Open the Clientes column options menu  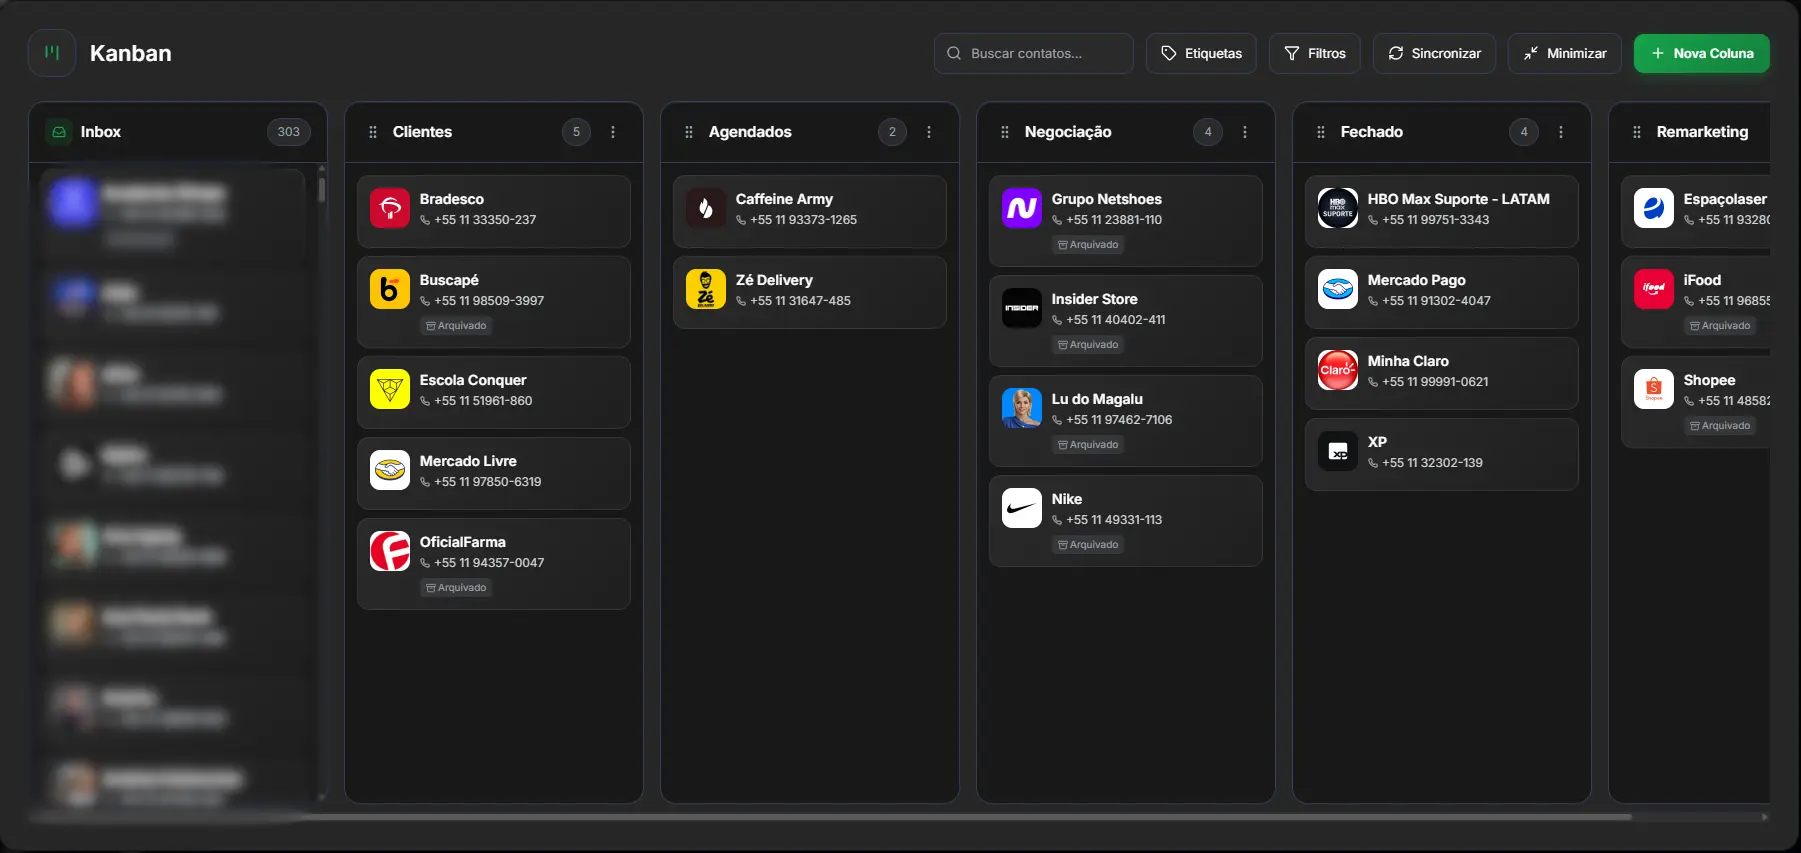pyautogui.click(x=613, y=132)
